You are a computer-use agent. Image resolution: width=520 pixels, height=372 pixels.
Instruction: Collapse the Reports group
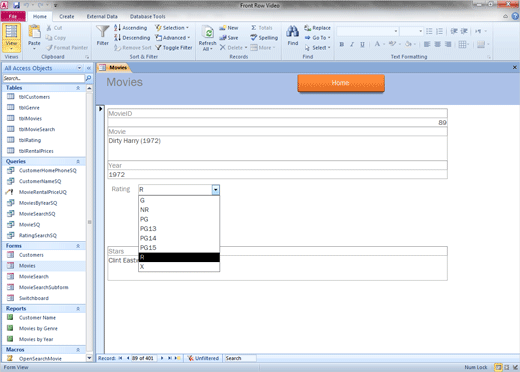78,309
